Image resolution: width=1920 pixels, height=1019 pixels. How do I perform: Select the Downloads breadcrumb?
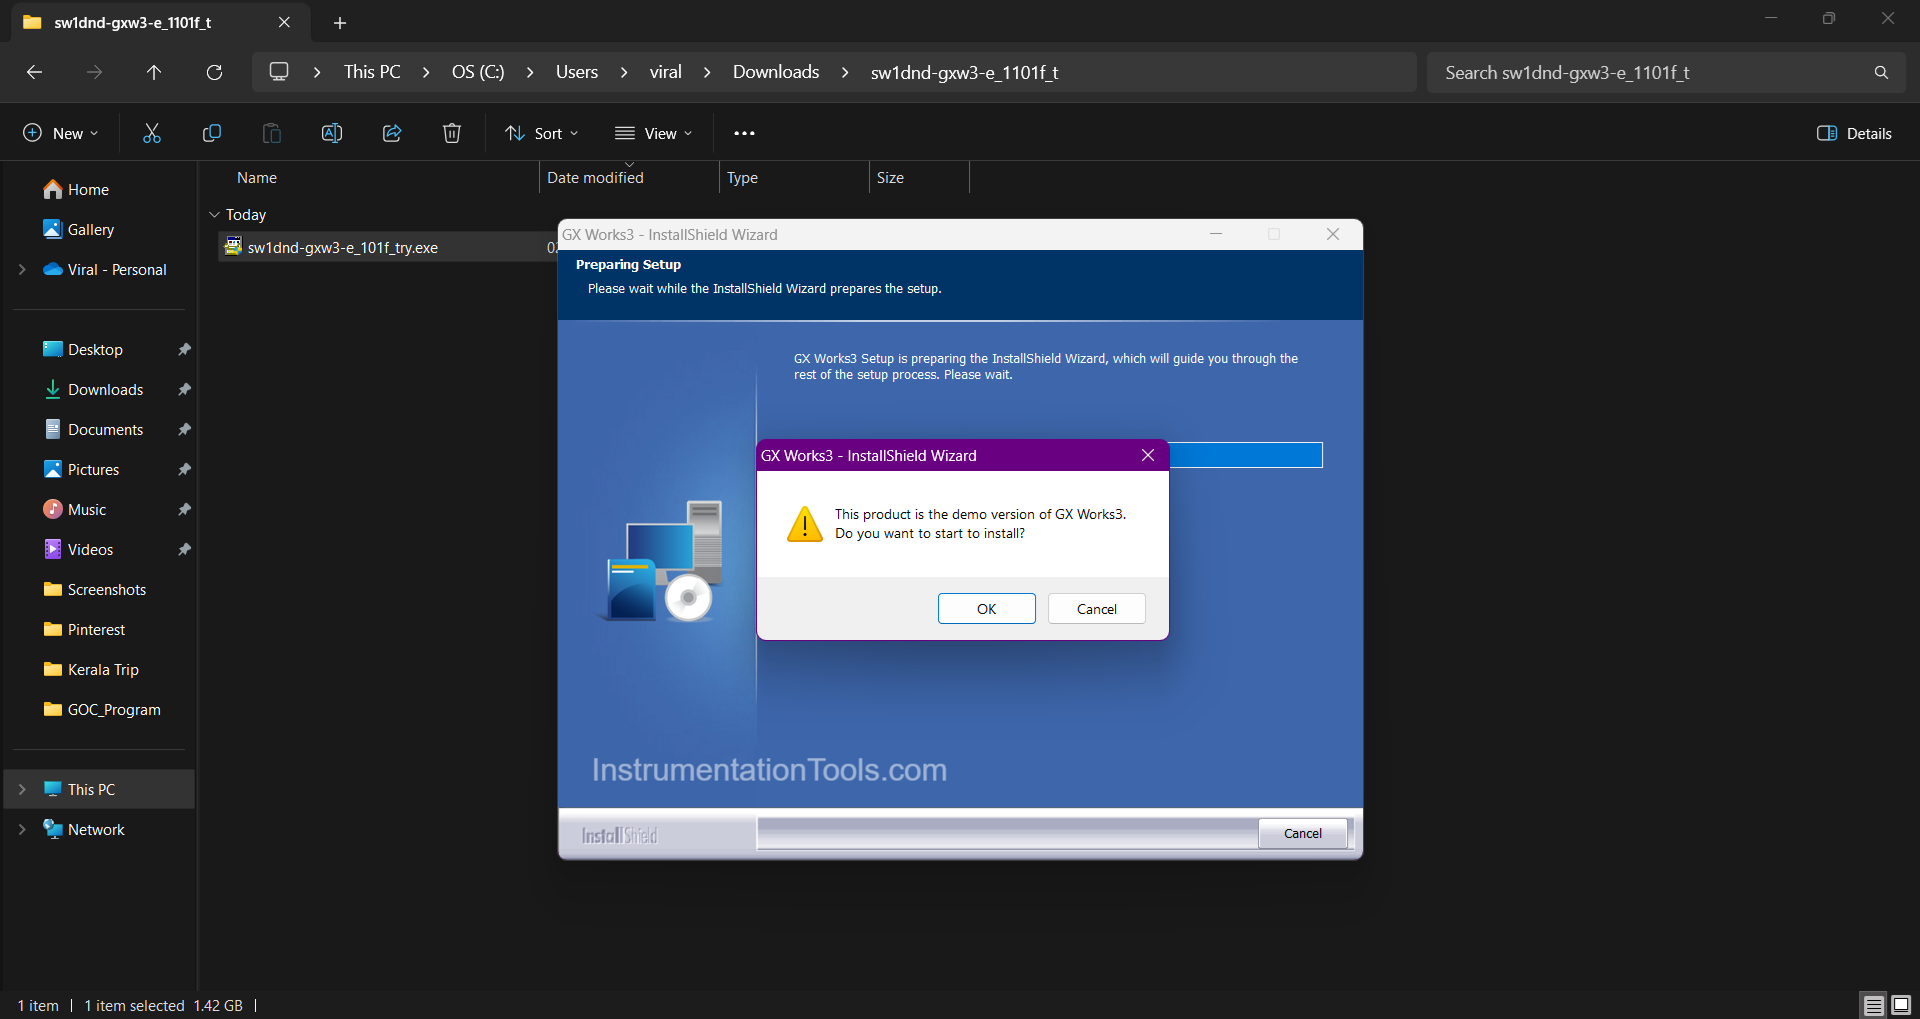776,72
